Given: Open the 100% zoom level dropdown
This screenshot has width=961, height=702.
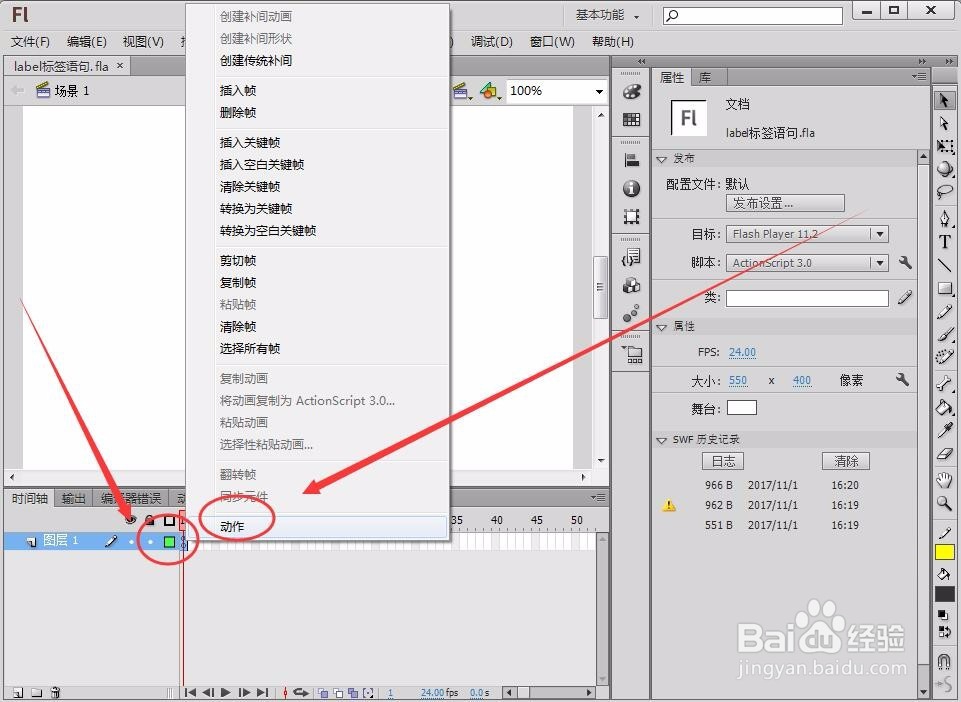Looking at the screenshot, I should [598, 90].
